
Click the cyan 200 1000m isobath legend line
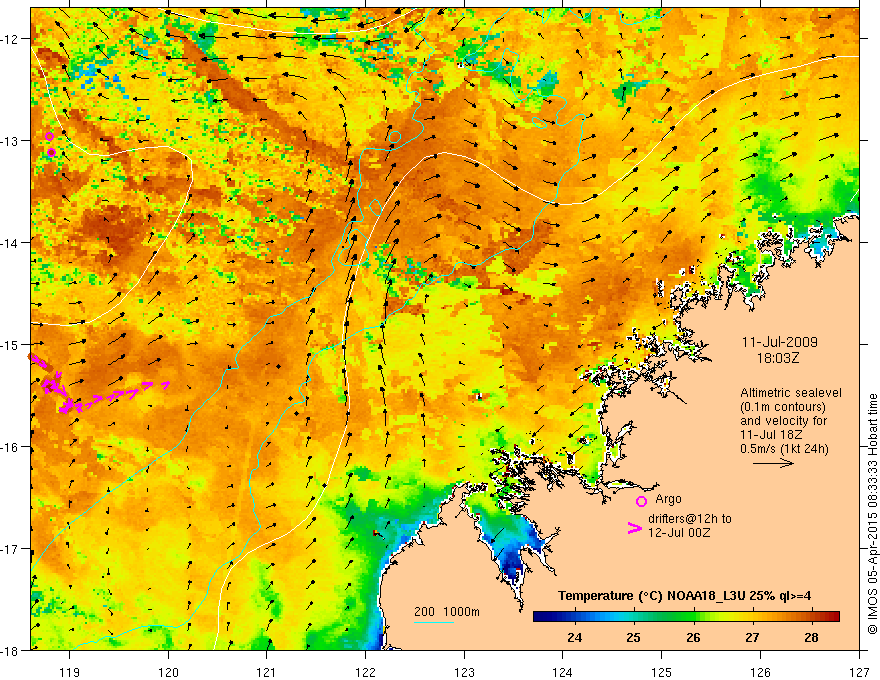[434, 622]
